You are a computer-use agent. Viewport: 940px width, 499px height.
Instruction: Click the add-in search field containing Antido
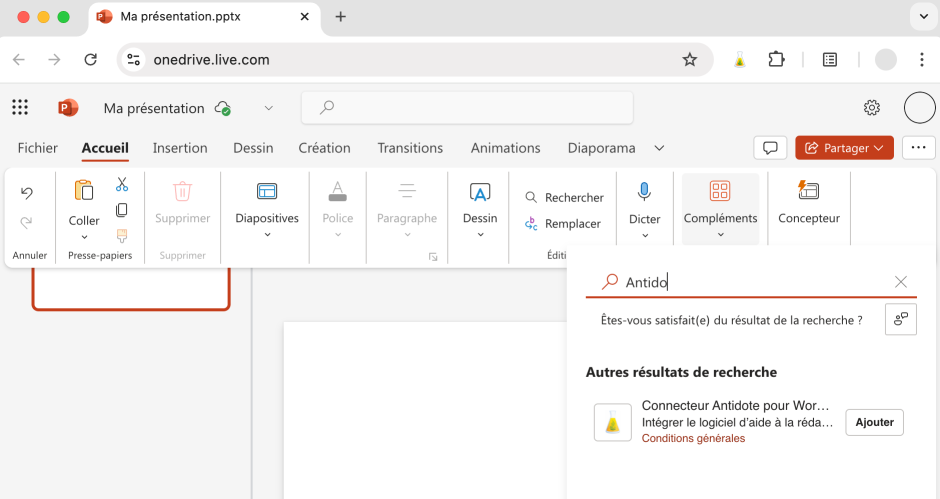click(x=750, y=282)
